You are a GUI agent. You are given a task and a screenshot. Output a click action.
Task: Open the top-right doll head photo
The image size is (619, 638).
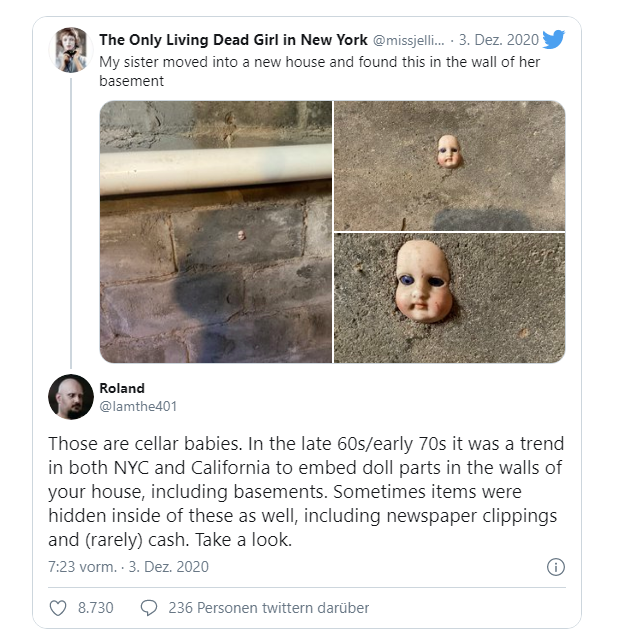click(449, 166)
